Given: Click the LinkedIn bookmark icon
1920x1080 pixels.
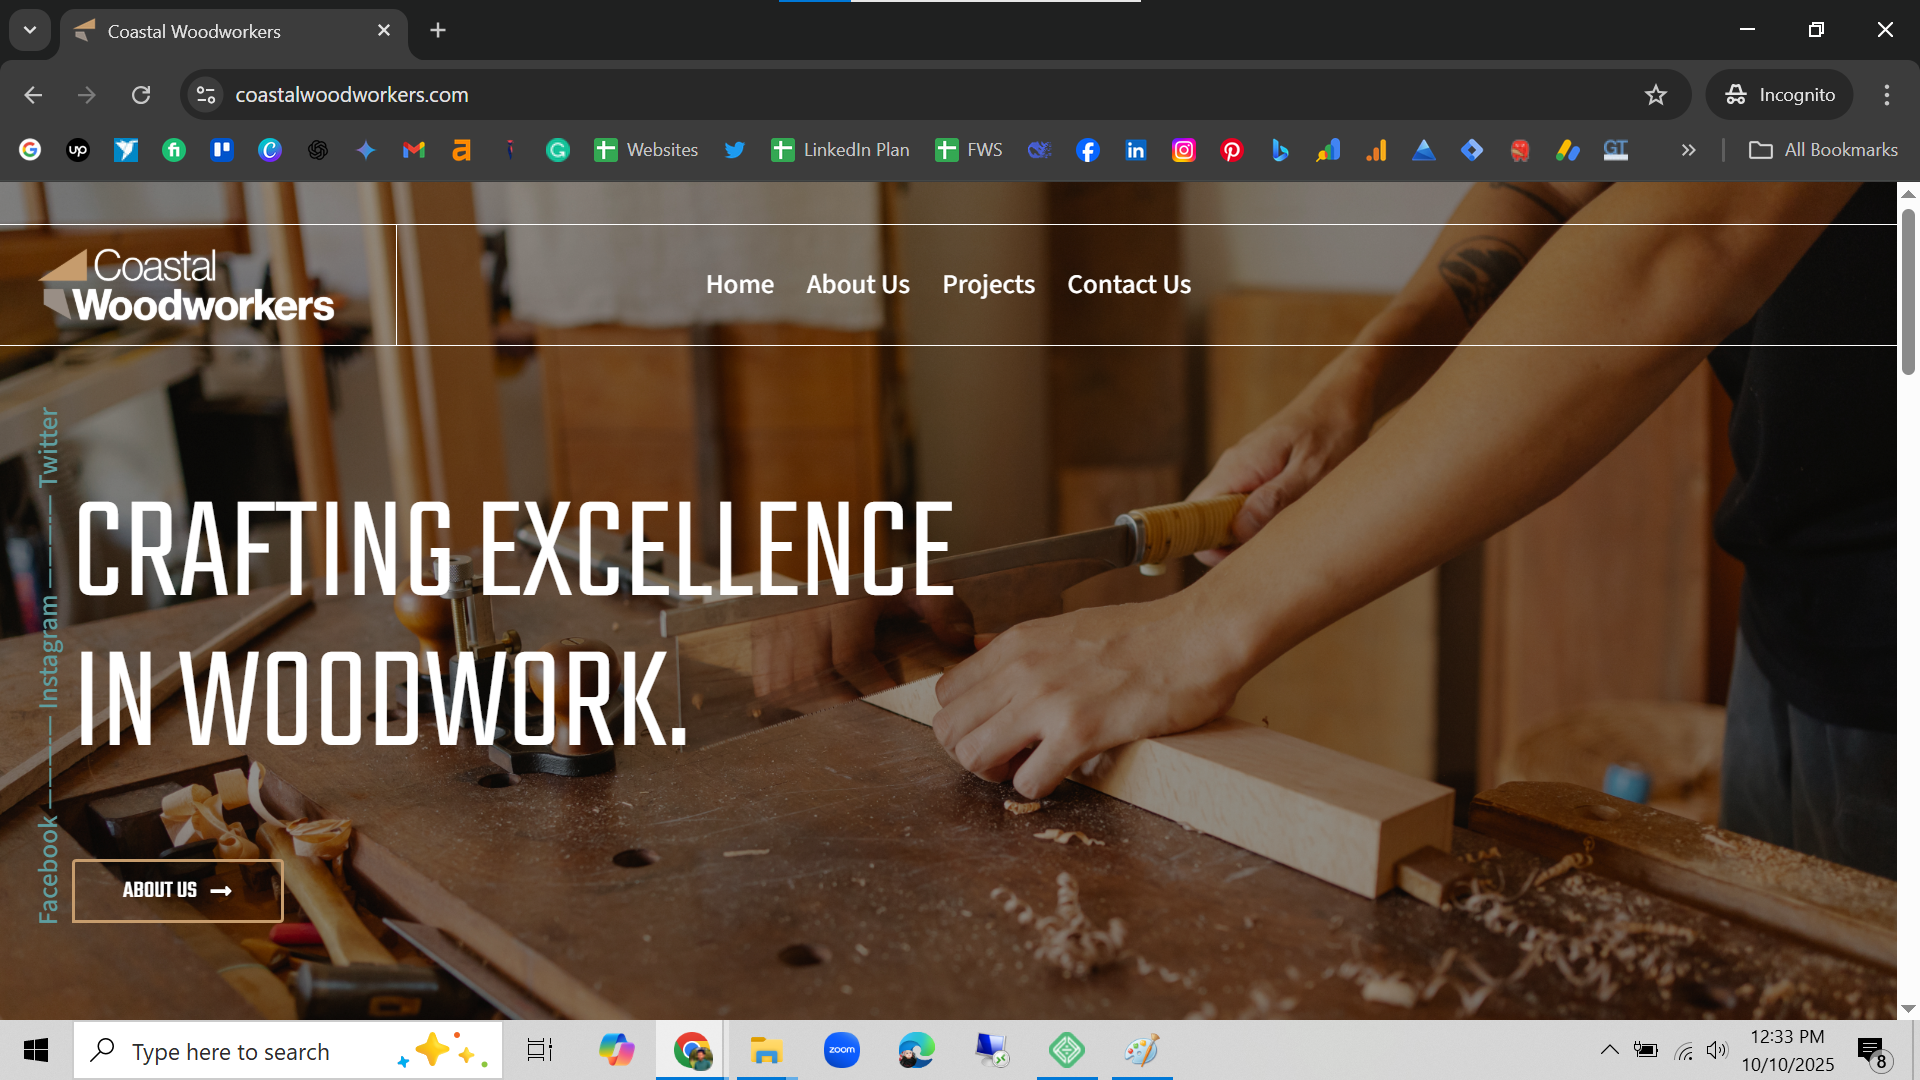Looking at the screenshot, I should pyautogui.click(x=1136, y=150).
